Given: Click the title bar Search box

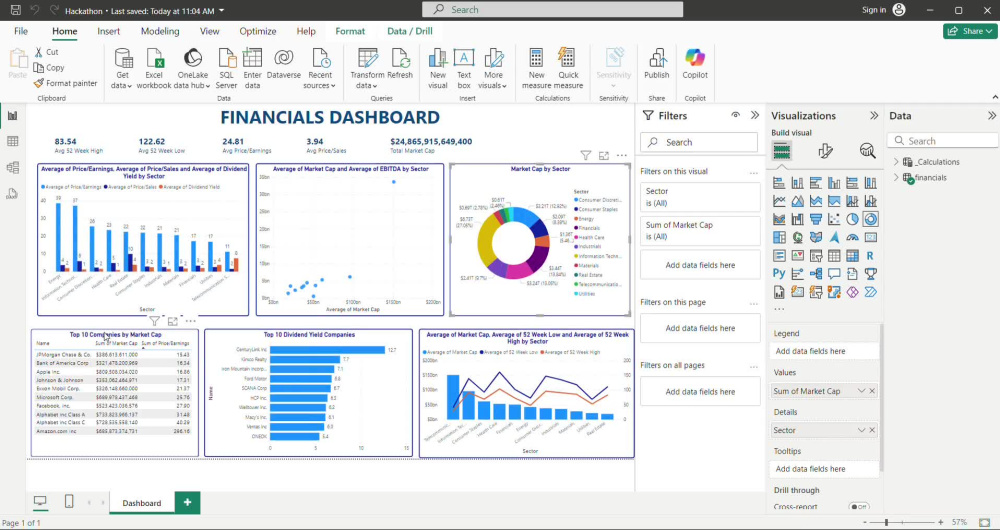Looking at the screenshot, I should (552, 10).
